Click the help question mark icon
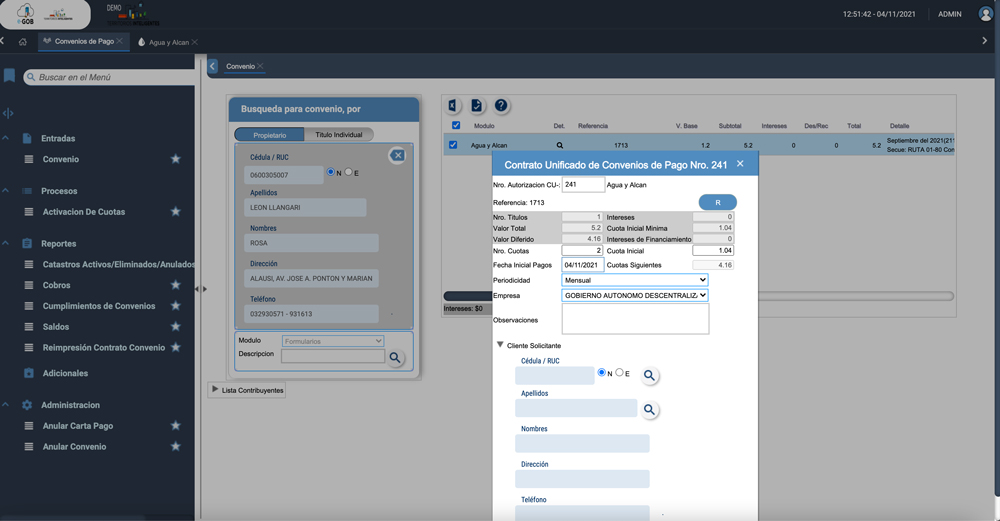Viewport: 1000px width, 521px height. 502,106
